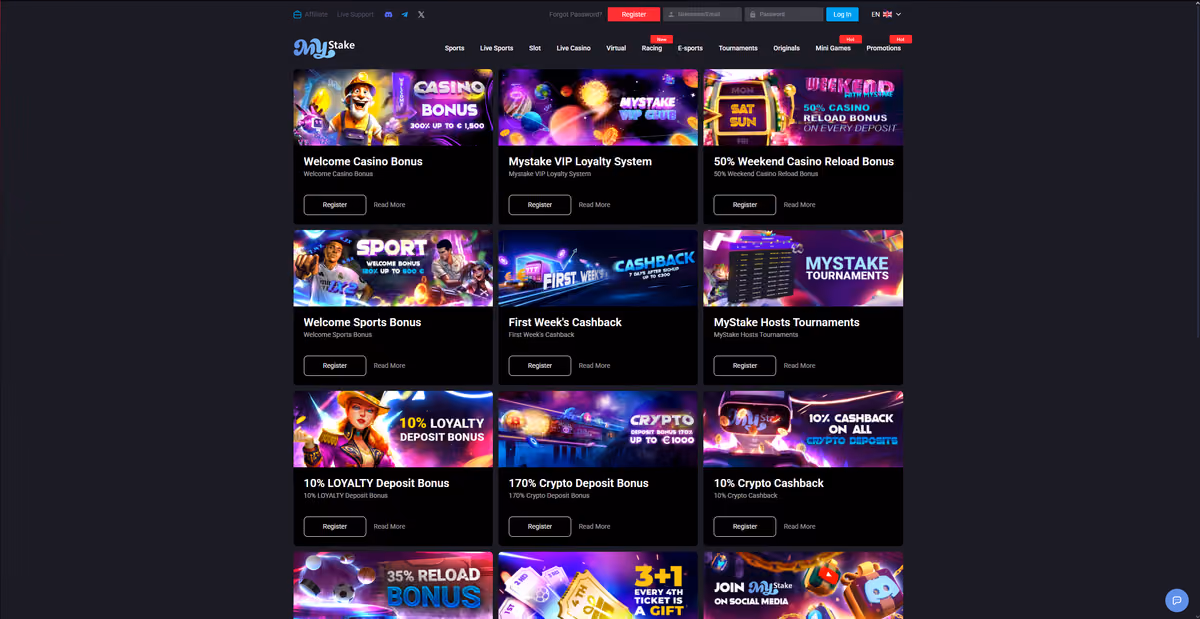Open the Virtual menu item

616,48
